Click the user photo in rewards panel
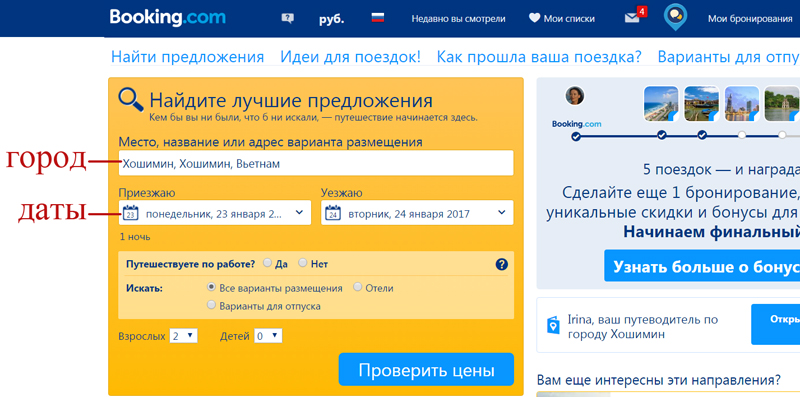This screenshot has width=800, height=397. coord(575,96)
